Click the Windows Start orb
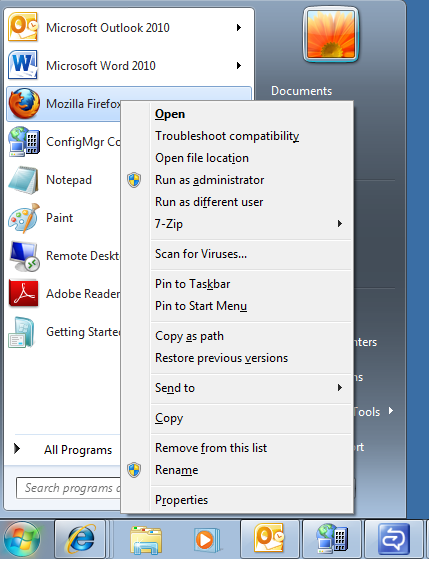 pyautogui.click(x=22, y=539)
